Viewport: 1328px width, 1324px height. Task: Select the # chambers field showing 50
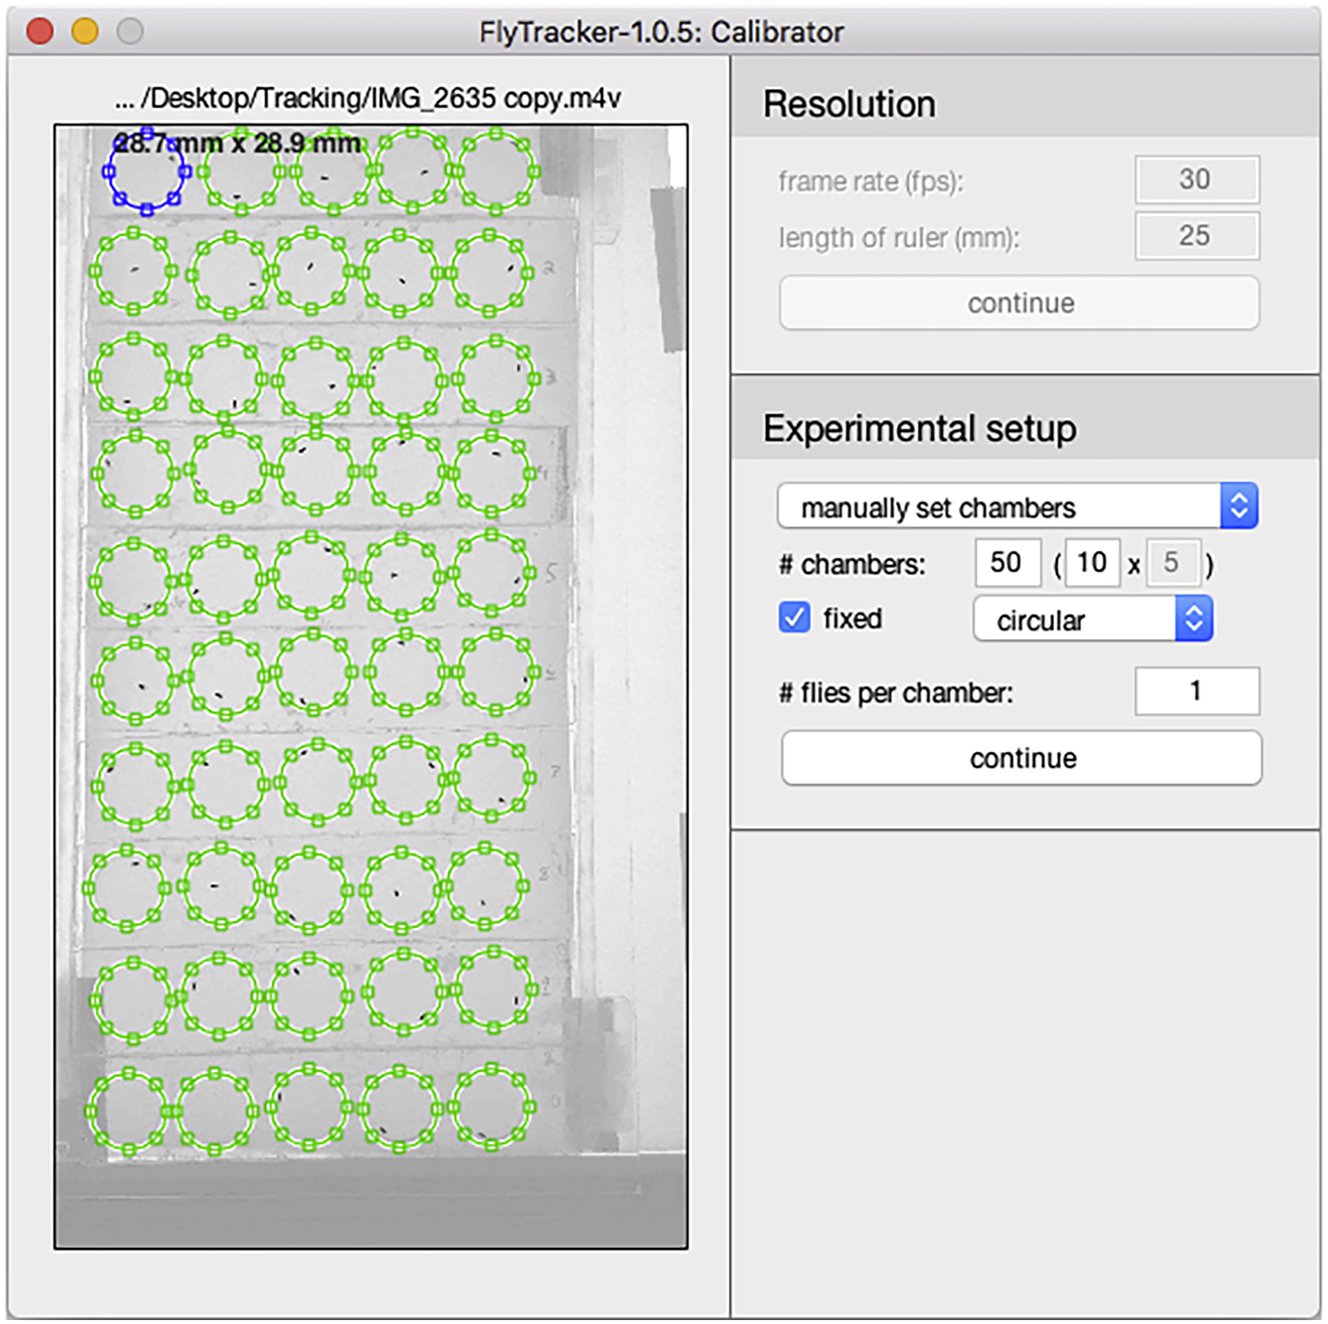pyautogui.click(x=1007, y=563)
